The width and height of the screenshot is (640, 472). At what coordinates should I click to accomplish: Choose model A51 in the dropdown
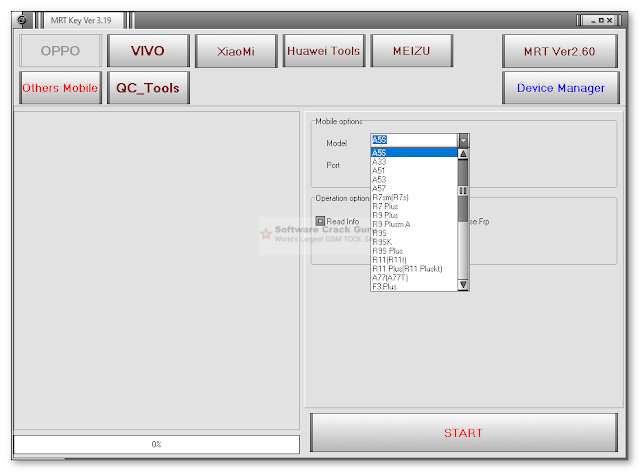pos(414,171)
